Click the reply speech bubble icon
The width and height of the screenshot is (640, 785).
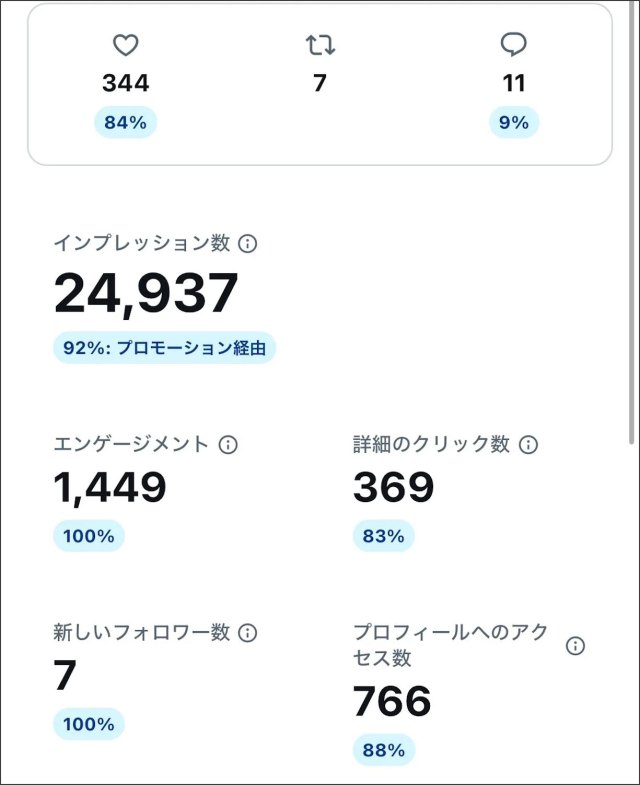[514, 45]
